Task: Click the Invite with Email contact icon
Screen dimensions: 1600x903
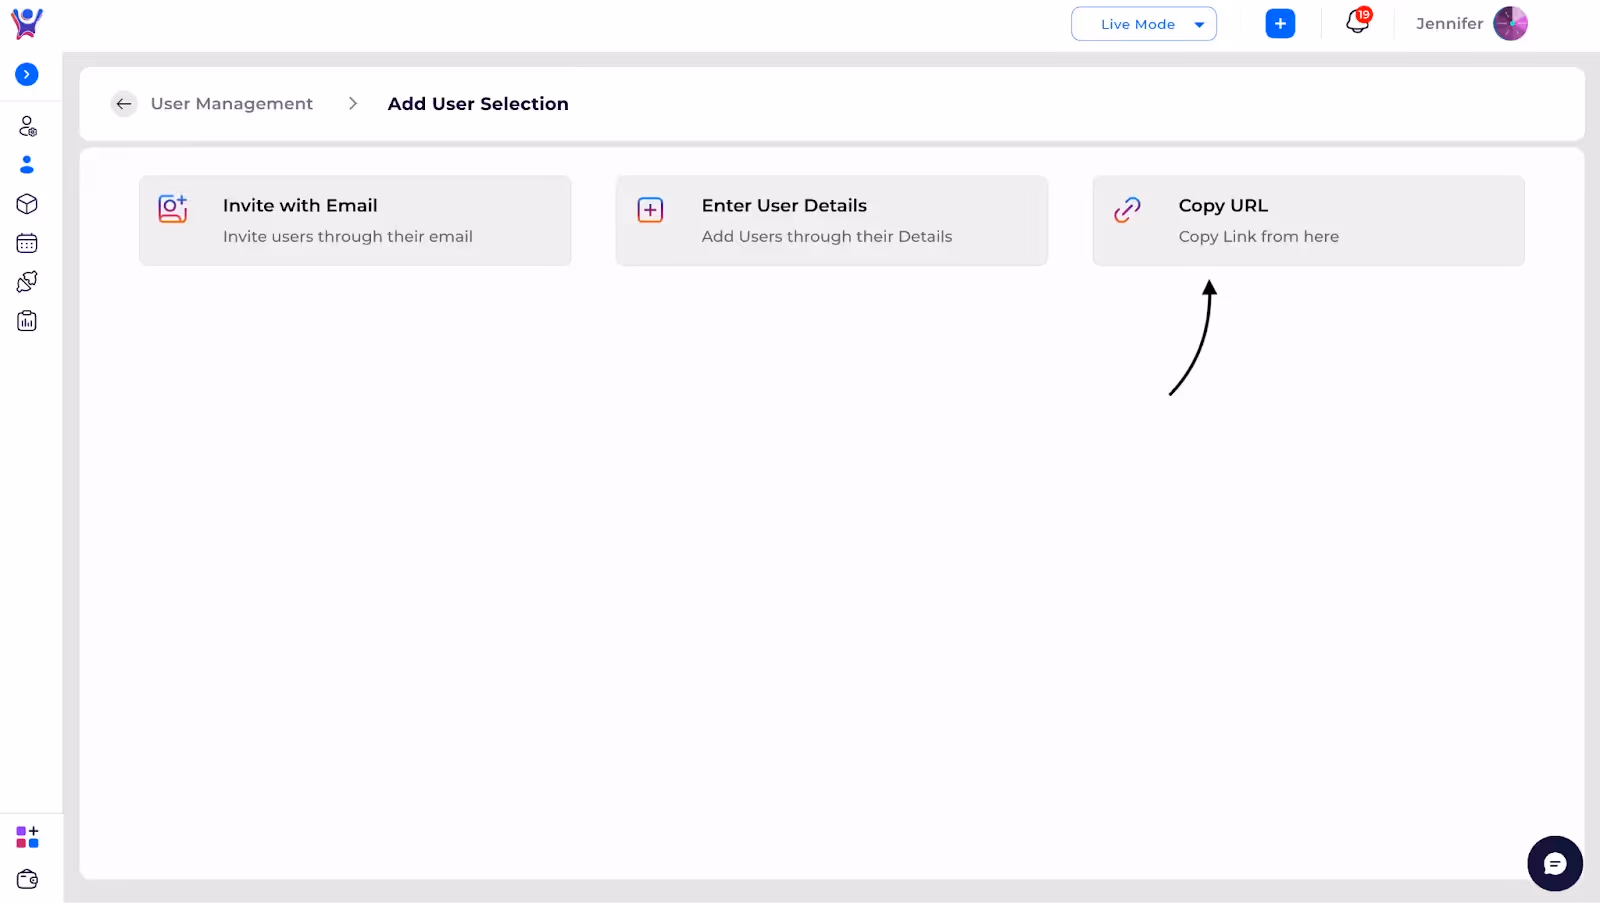Action: click(x=173, y=208)
